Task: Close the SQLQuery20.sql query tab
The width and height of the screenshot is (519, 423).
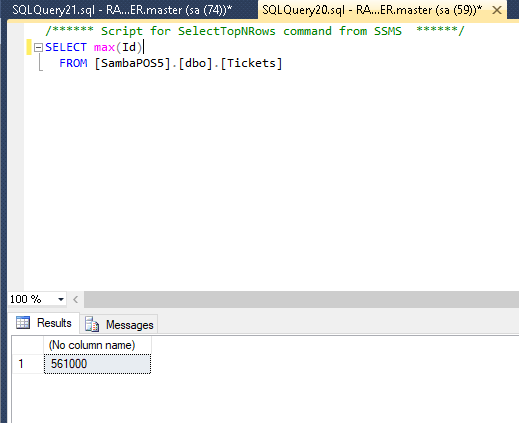Action: 497,10
